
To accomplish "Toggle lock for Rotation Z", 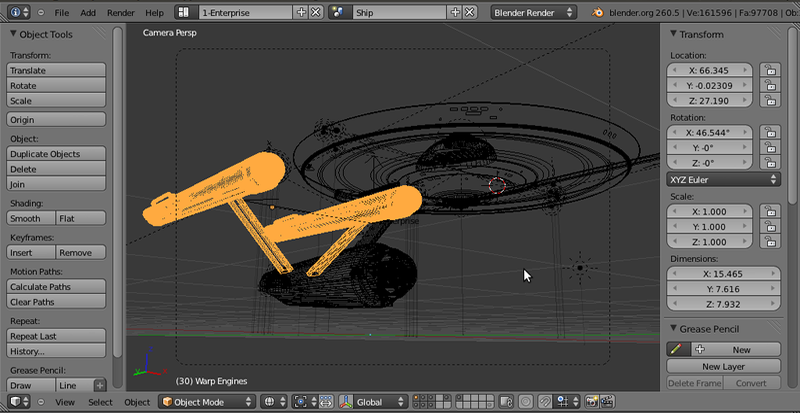I will [770, 162].
